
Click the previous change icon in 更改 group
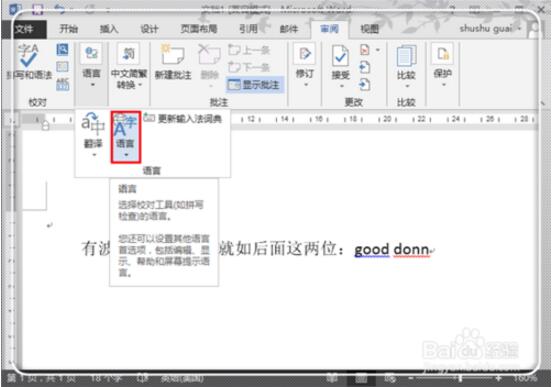[365, 67]
